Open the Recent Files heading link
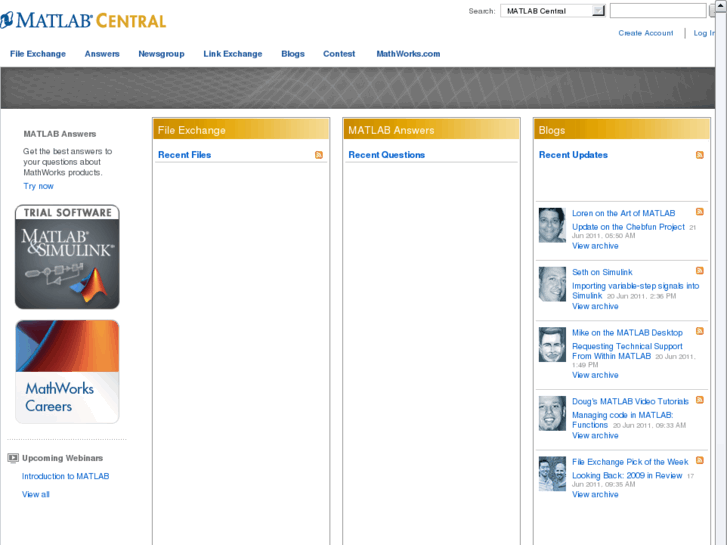Screen dimensions: 727x545 point(185,155)
